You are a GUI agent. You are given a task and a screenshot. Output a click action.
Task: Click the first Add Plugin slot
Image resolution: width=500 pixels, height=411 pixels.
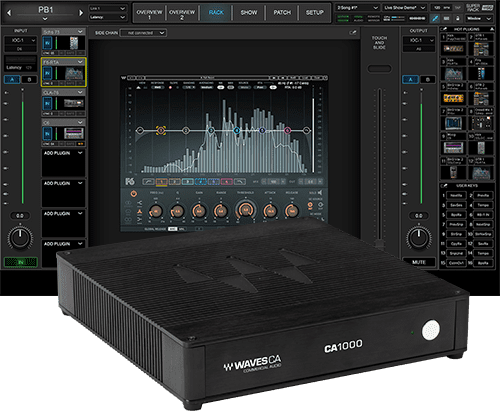tap(63, 163)
